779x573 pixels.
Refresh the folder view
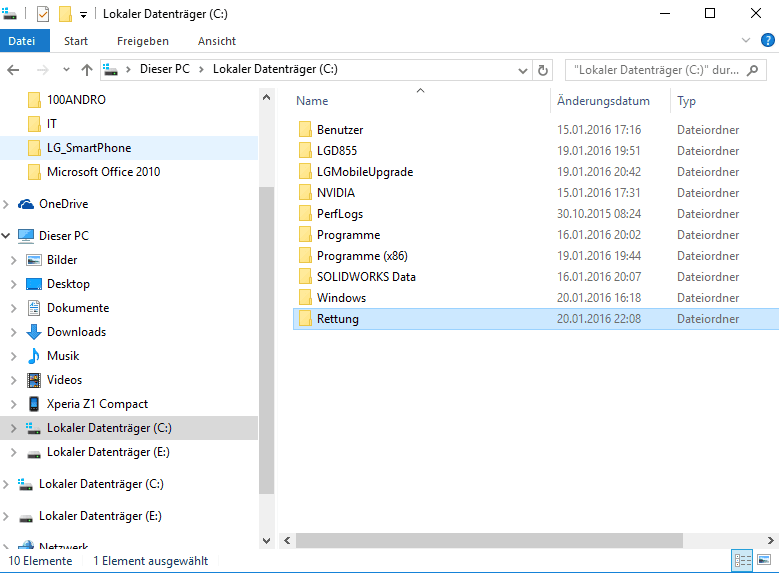pyautogui.click(x=543, y=71)
